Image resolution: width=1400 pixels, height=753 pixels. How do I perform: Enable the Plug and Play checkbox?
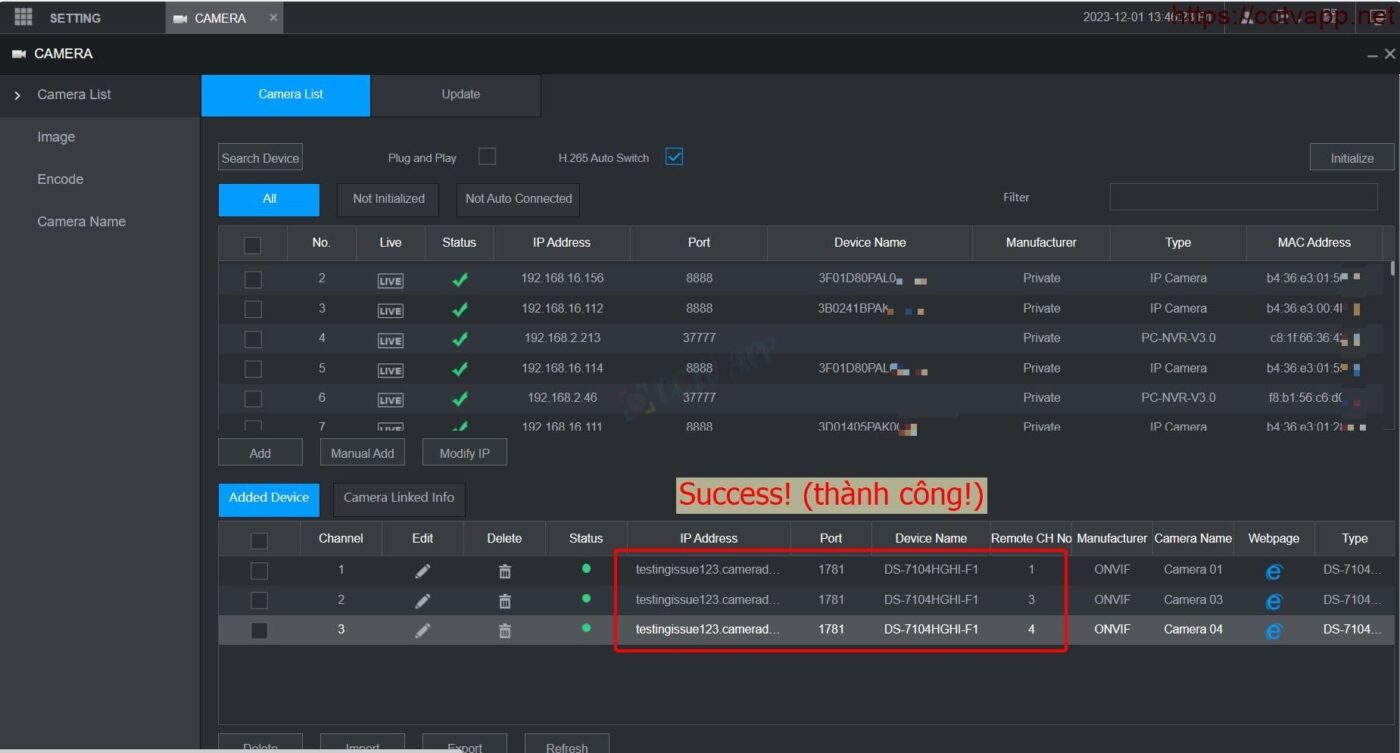[487, 157]
